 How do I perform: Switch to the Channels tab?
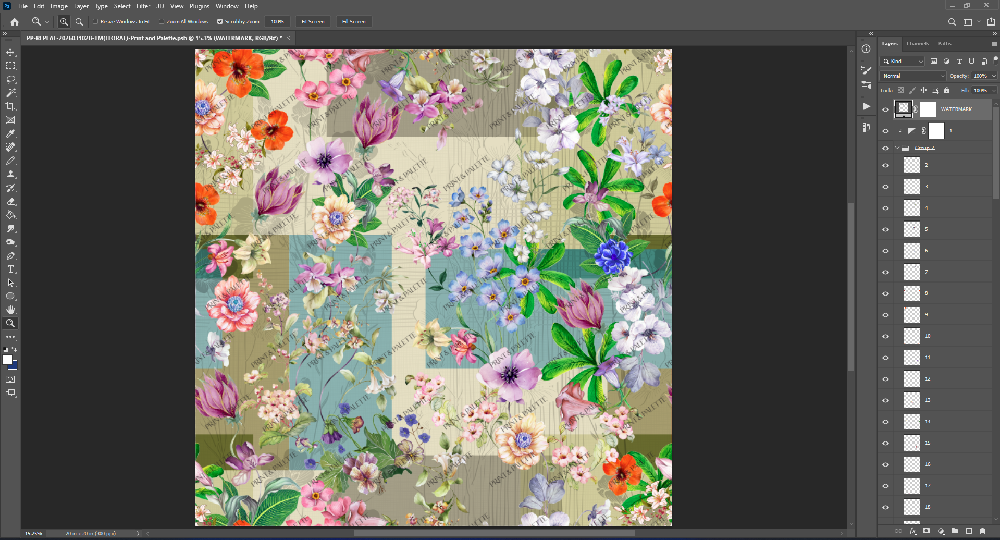tap(917, 44)
